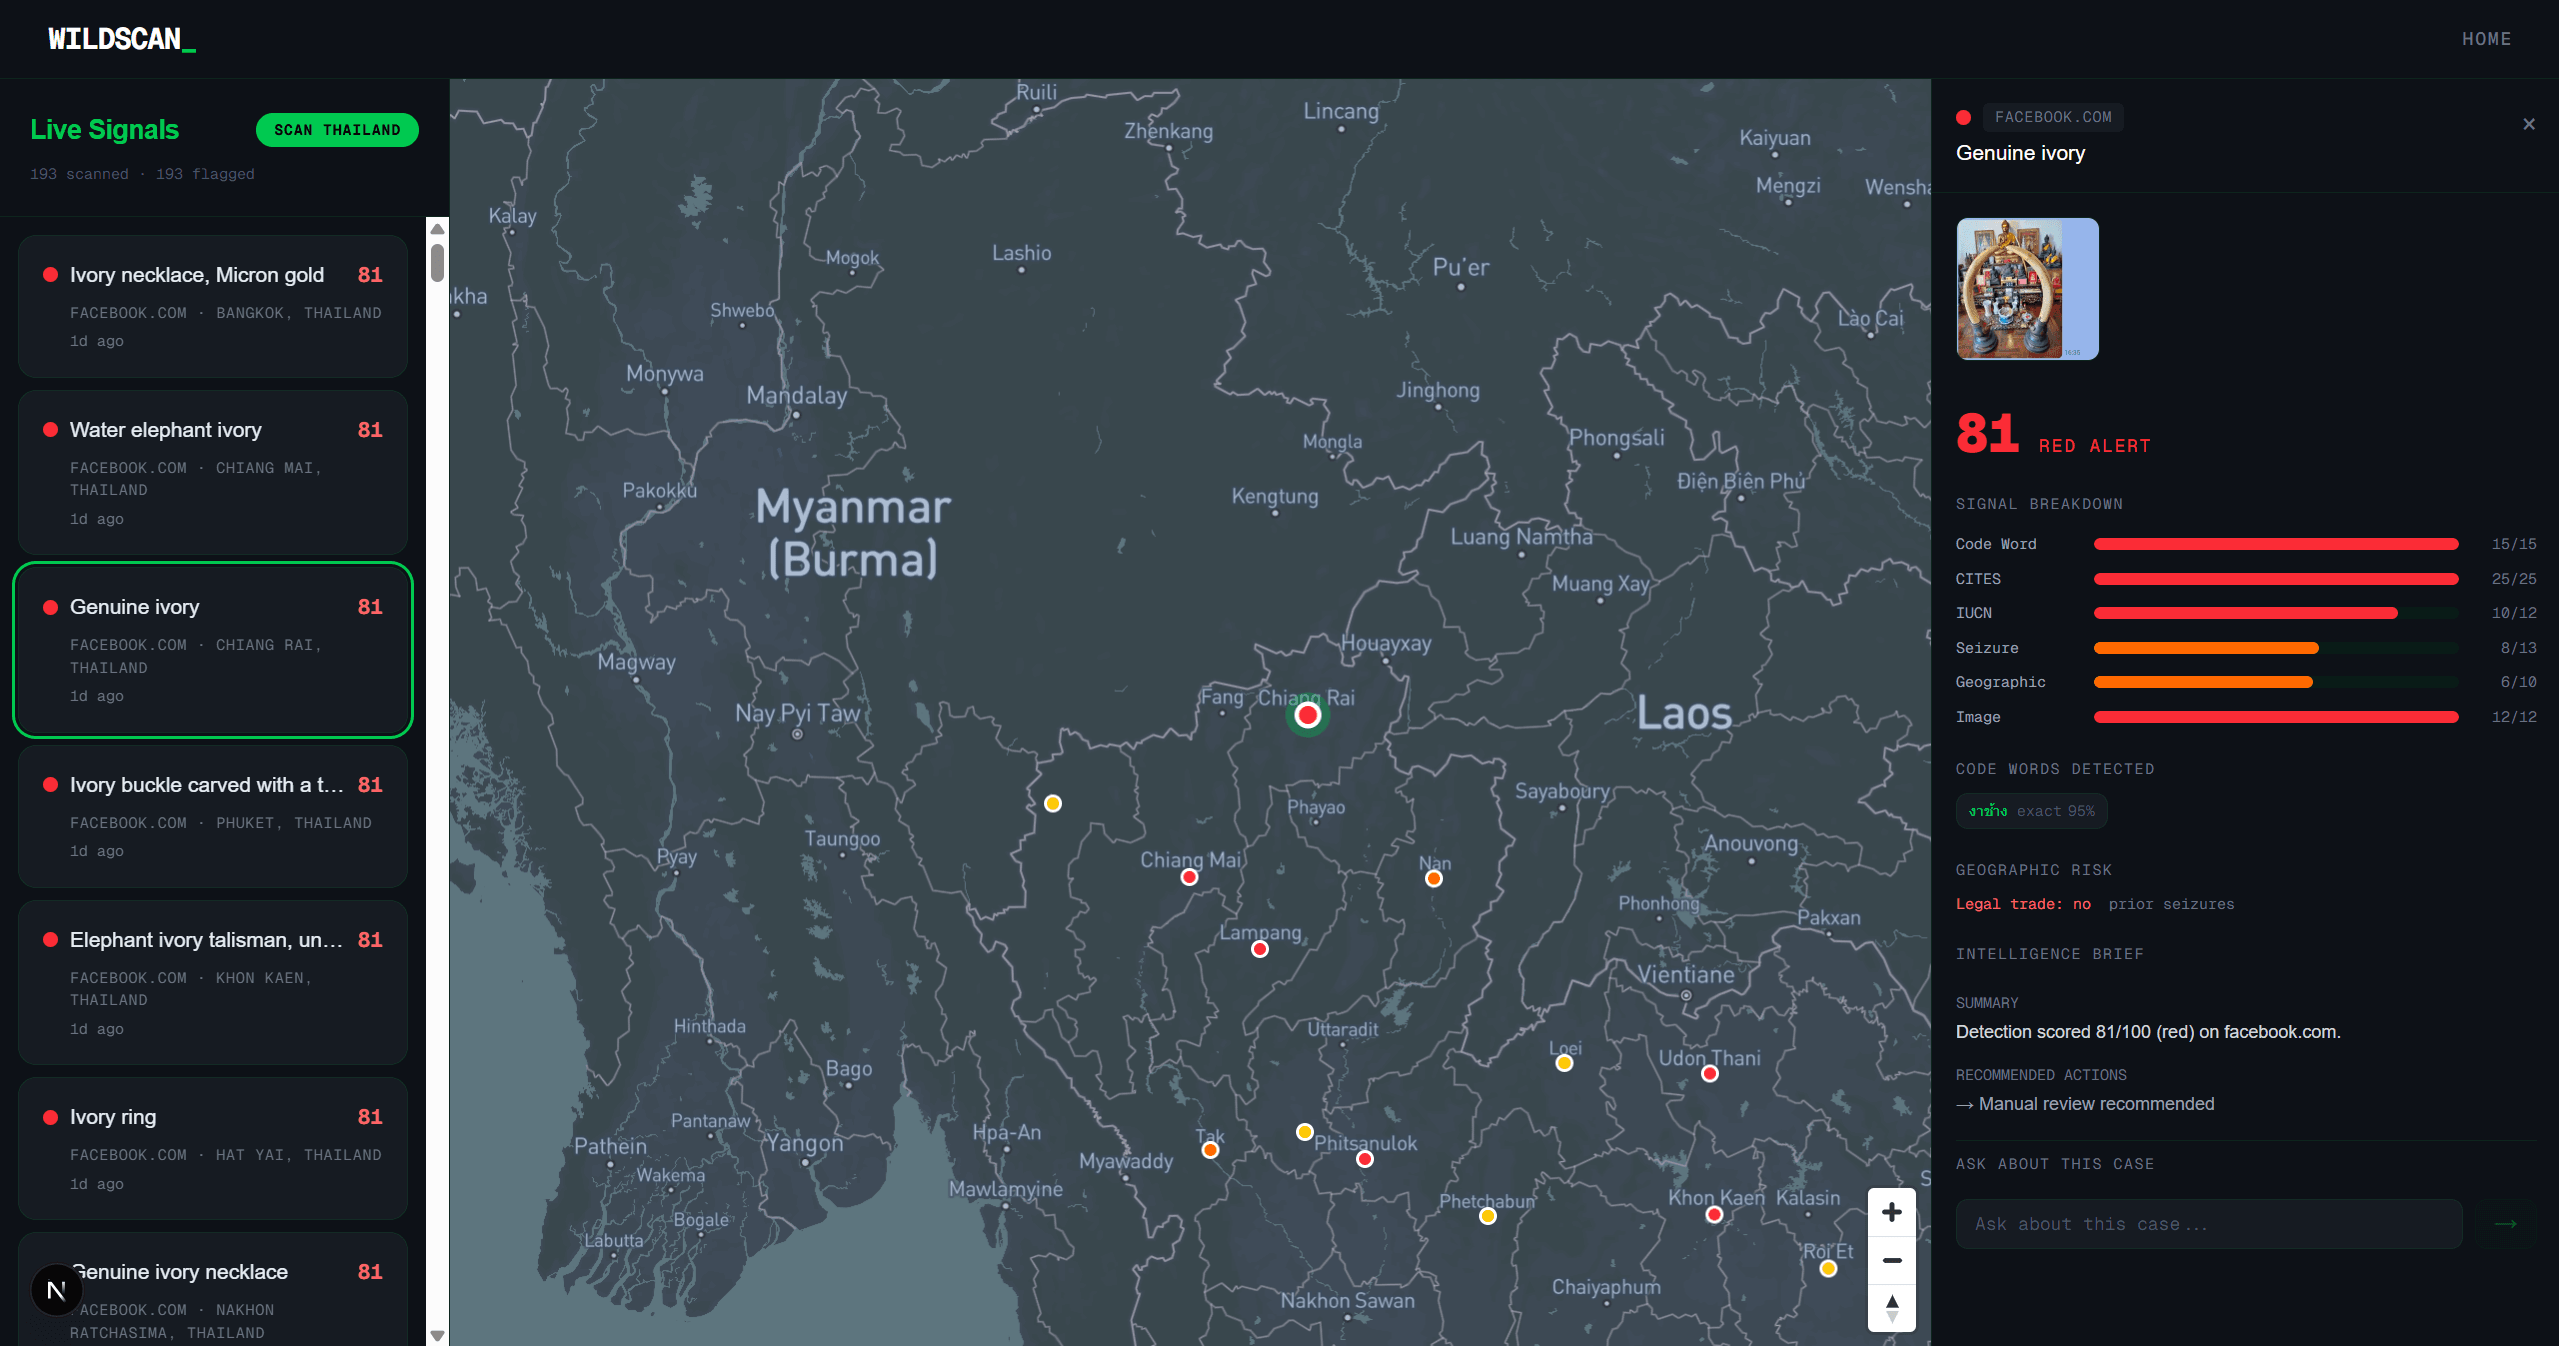Click the Code Word signal bar
The width and height of the screenshot is (2559, 1346).
[2275, 544]
